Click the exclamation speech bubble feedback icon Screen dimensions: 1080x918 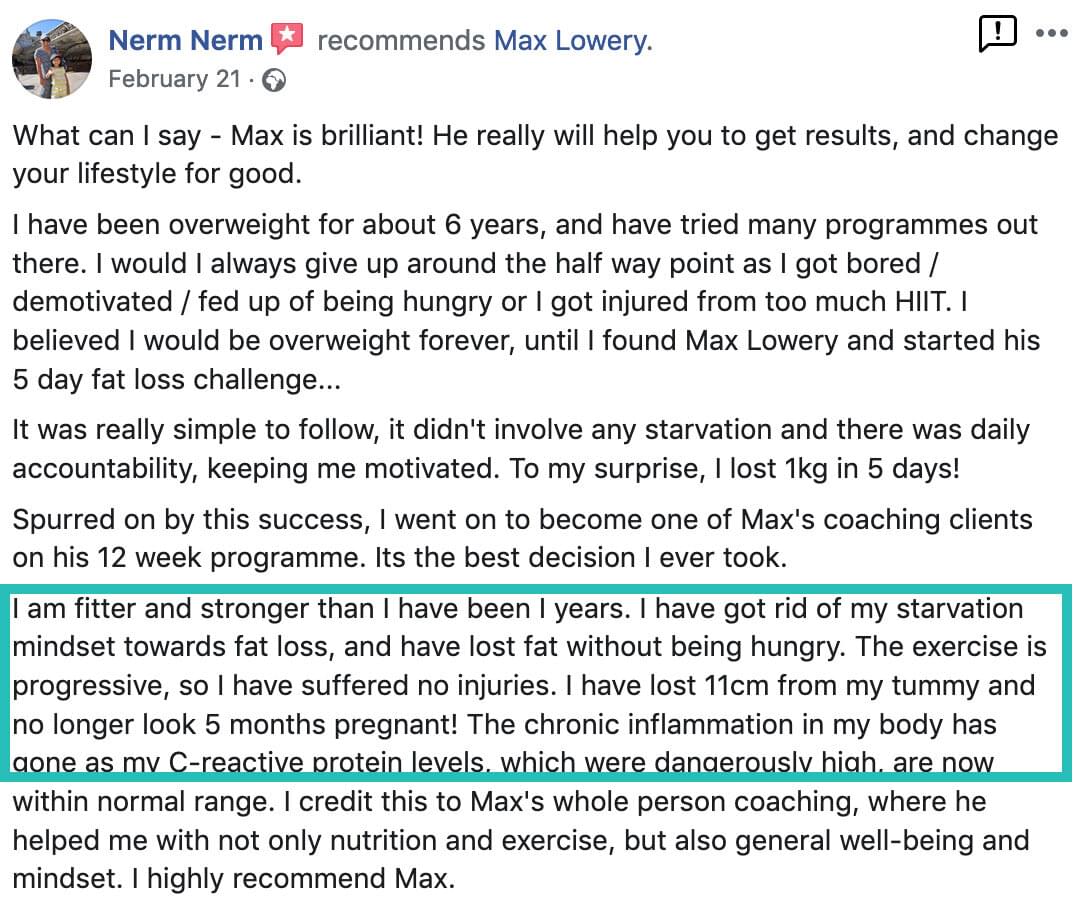[997, 33]
